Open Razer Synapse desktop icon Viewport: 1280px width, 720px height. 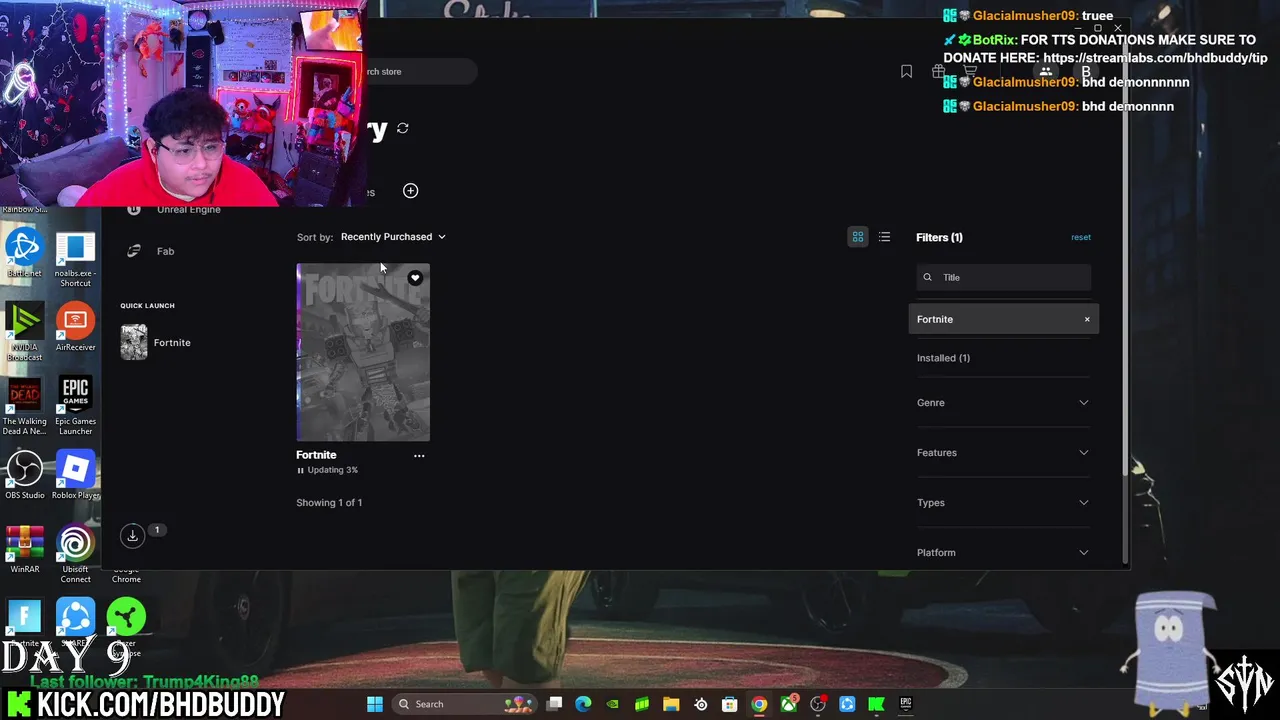(126, 627)
